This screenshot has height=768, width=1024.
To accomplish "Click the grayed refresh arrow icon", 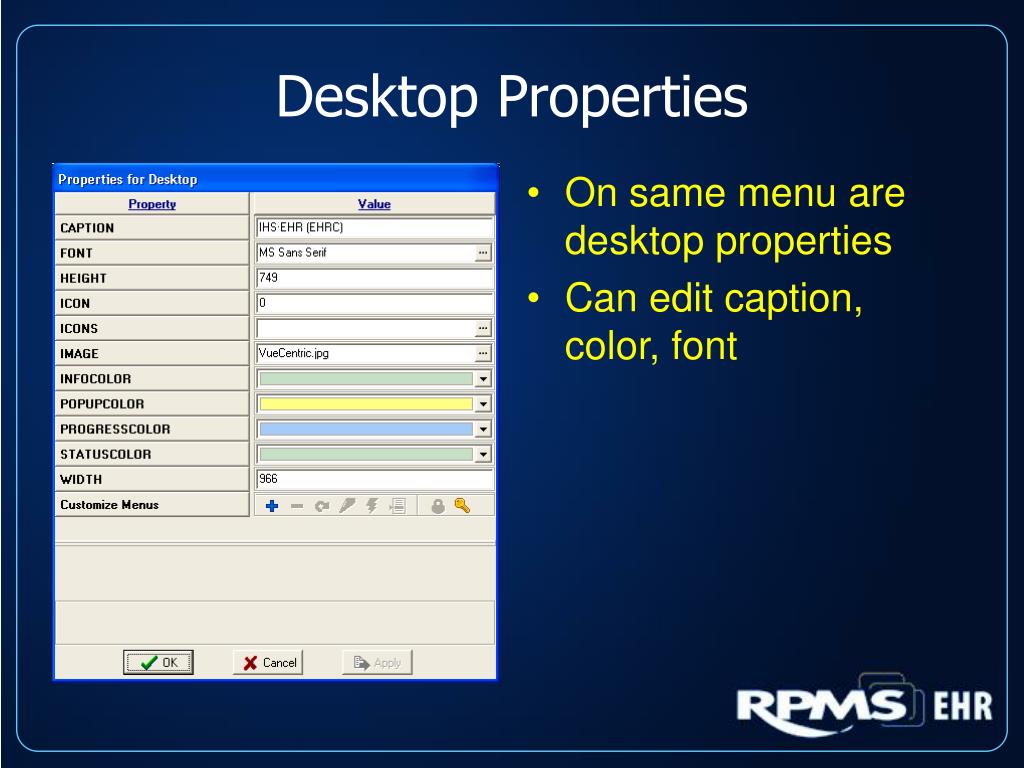I will [x=322, y=506].
